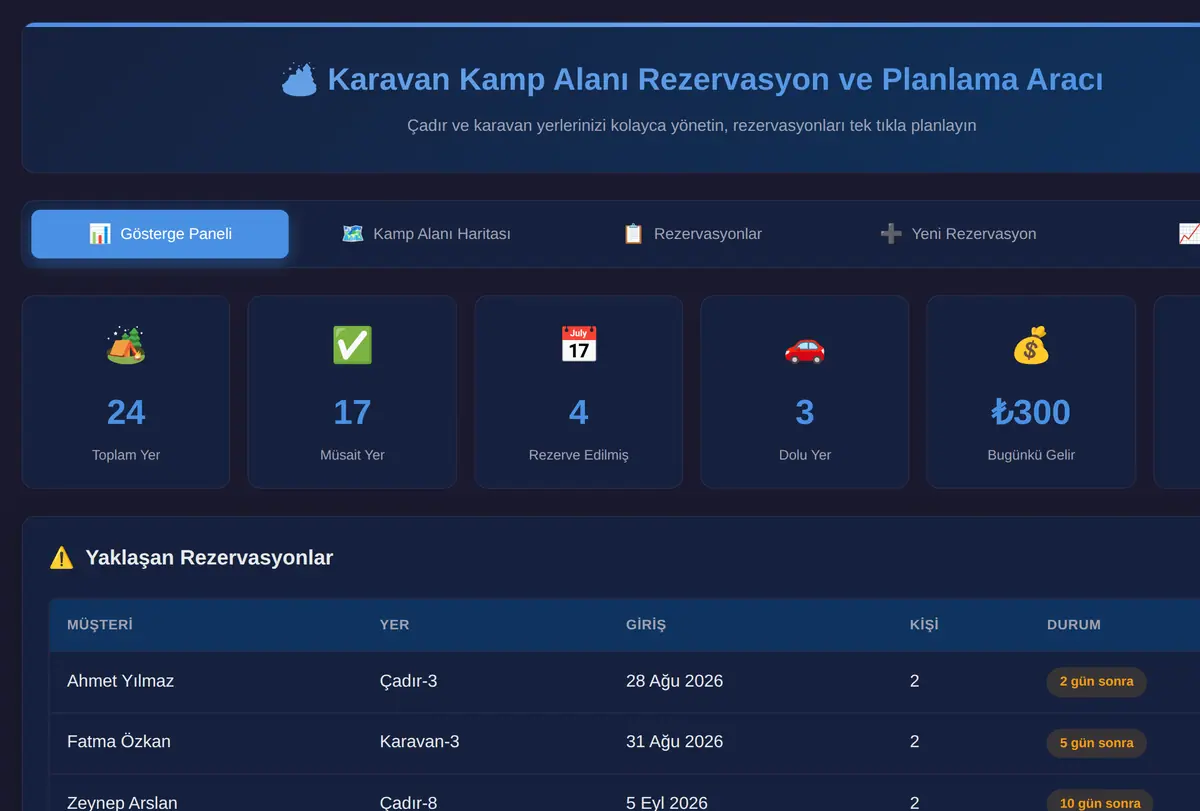Click the plus icon beside Yeni Rezervasyon
1200x811 pixels.
pos(891,234)
